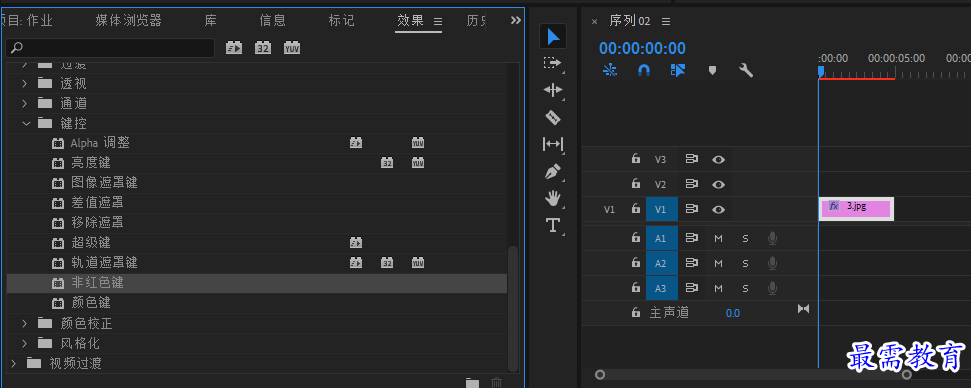Expand the 颜色校正 folder
The width and height of the screenshot is (971, 388).
coord(25,323)
